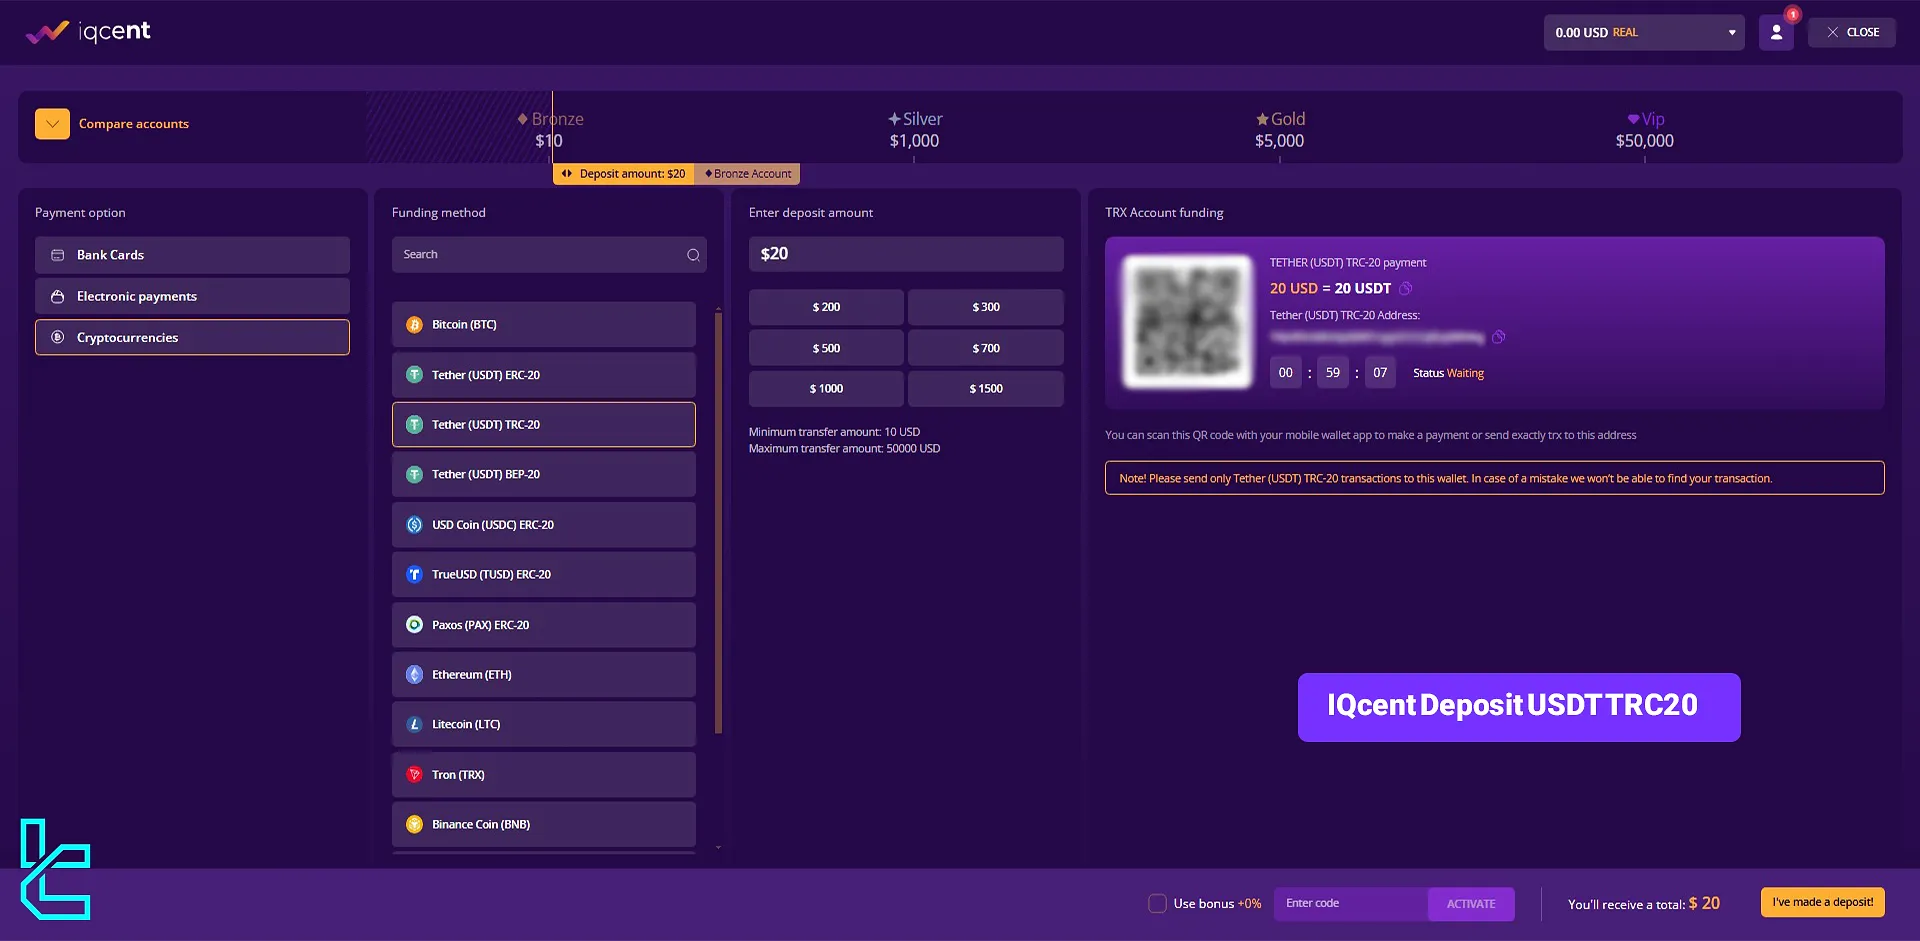Screen dimensions: 1920x941
Task: Click the Compare accounts link
Action: pos(134,124)
